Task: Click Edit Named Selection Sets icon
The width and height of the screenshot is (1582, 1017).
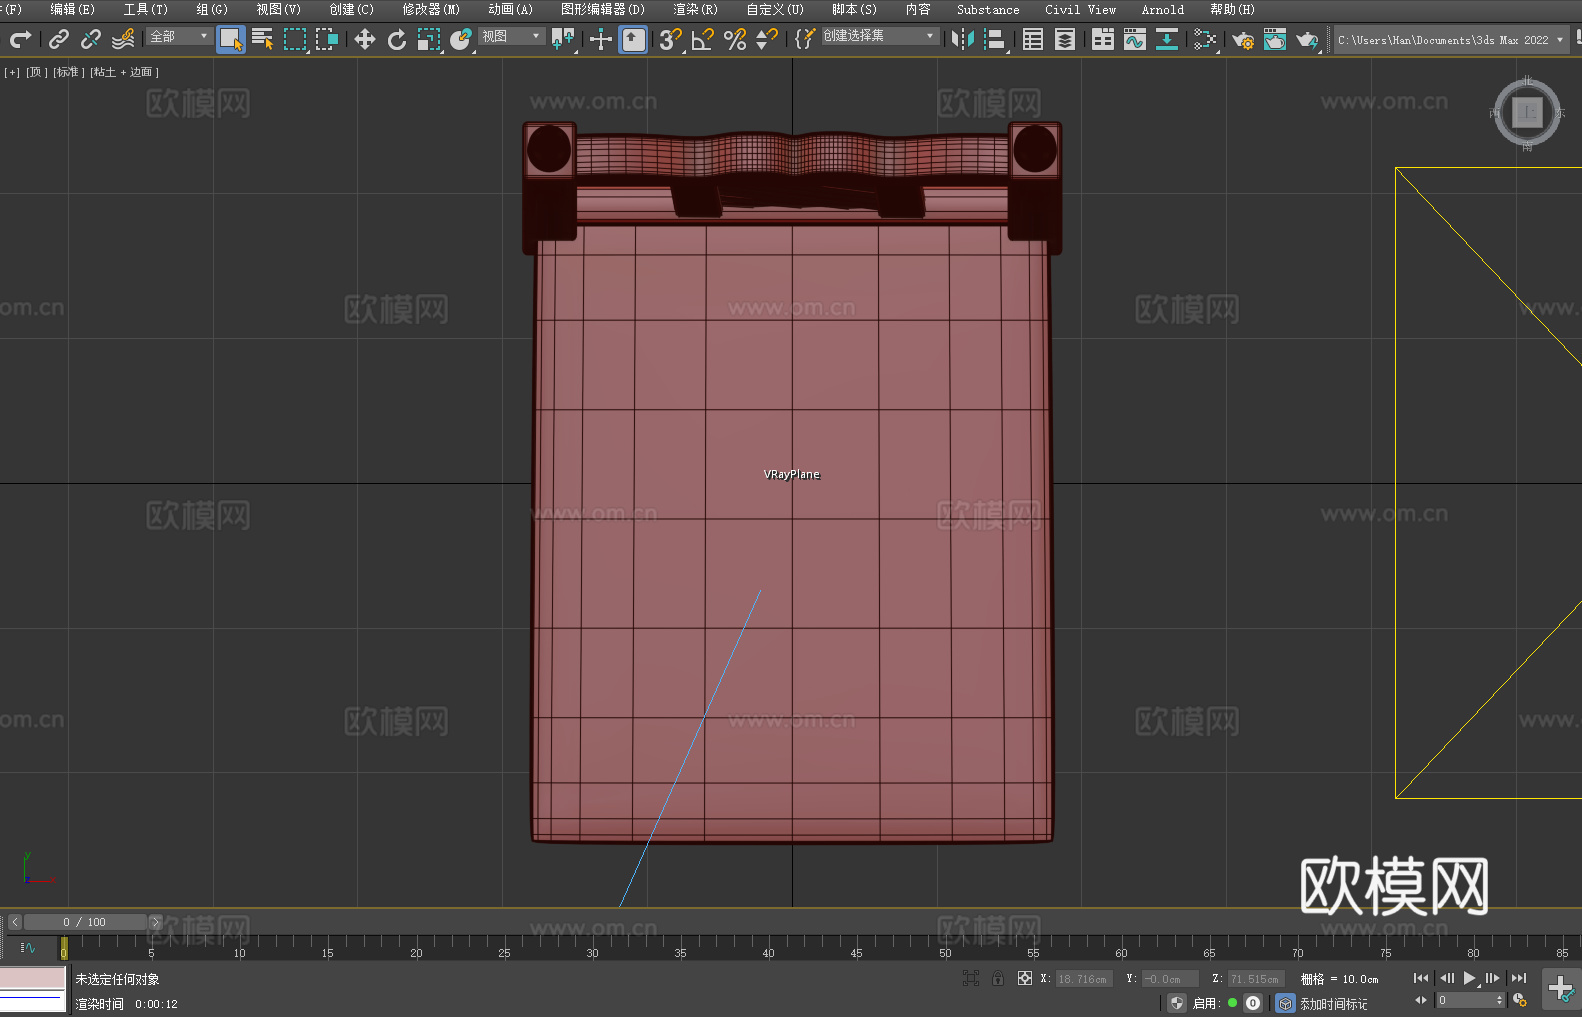Action: [x=805, y=39]
